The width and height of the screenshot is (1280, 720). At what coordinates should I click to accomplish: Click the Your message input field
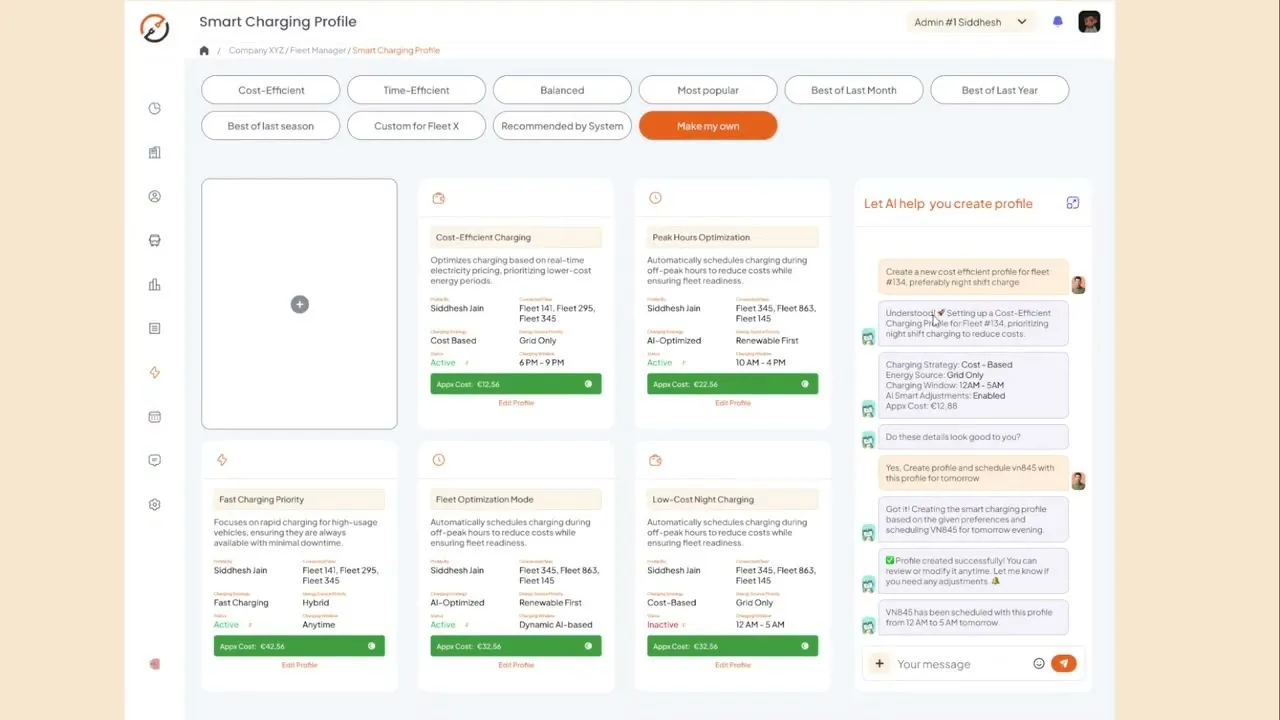coord(961,664)
